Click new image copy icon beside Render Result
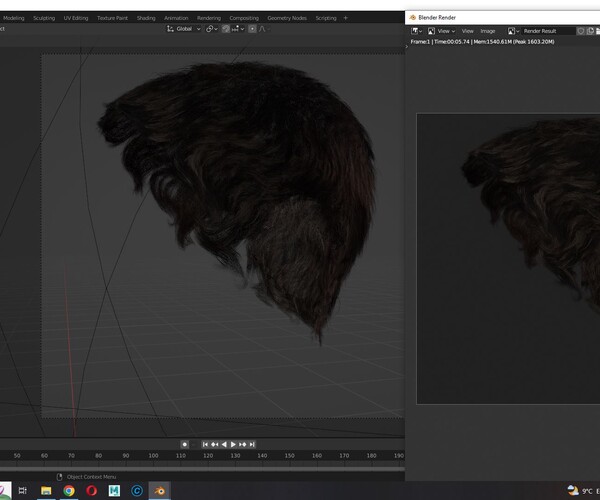This screenshot has width=600, height=500. pos(590,31)
